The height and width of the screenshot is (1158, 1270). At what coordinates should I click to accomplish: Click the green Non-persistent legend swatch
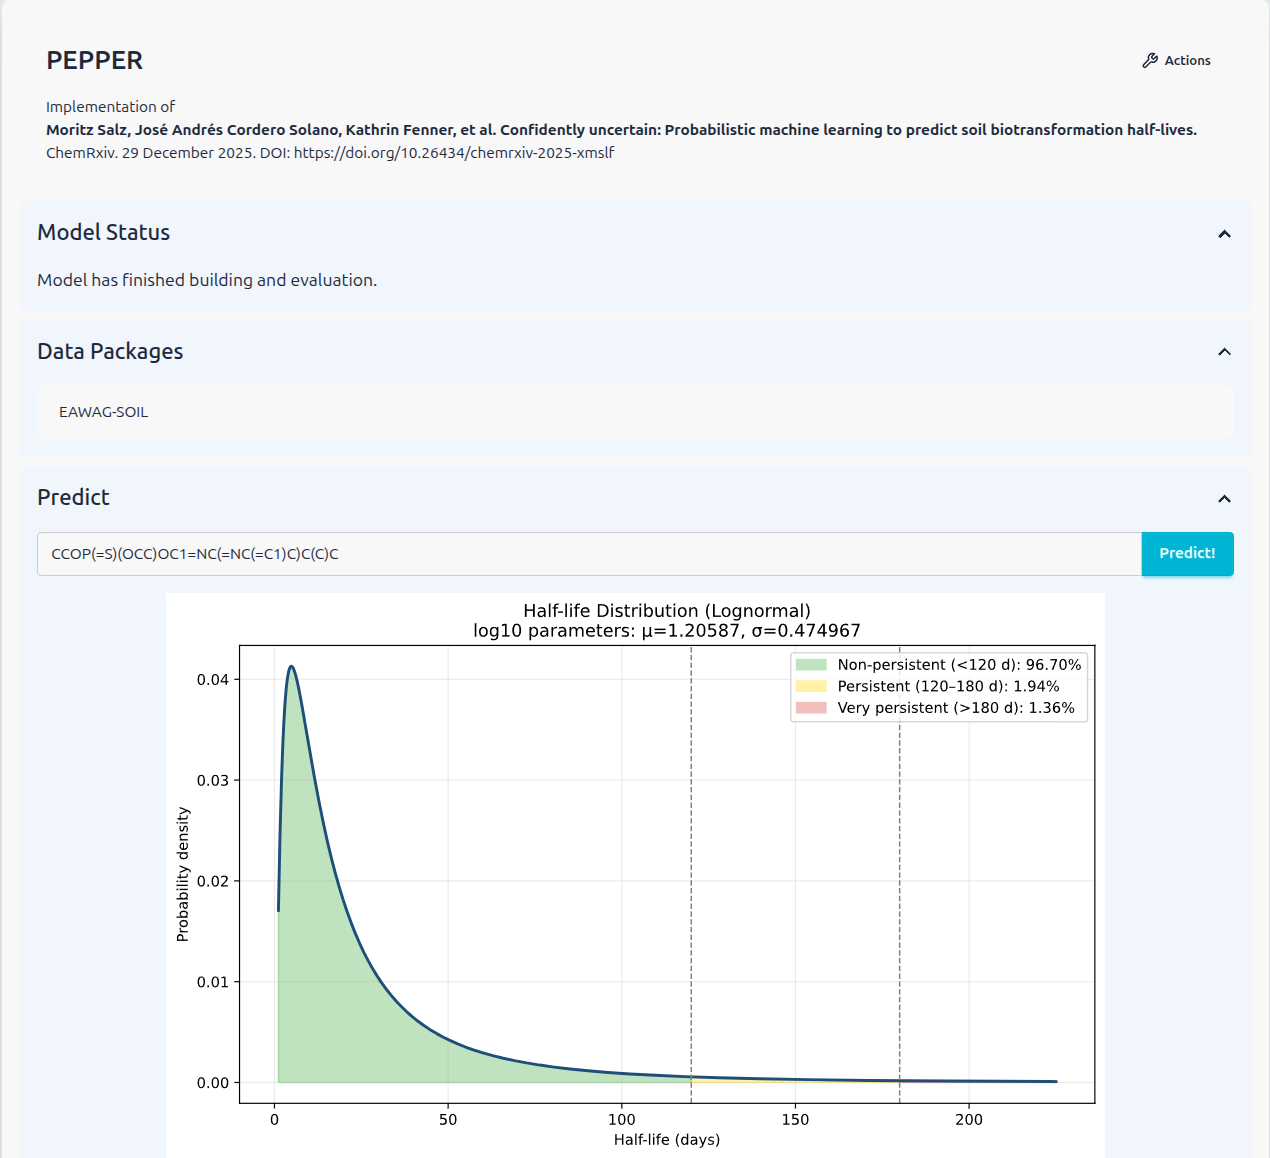[811, 665]
